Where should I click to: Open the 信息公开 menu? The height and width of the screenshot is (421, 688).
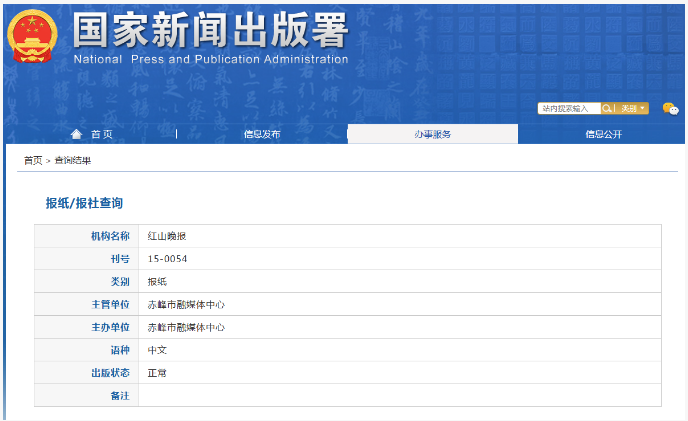coord(603,134)
